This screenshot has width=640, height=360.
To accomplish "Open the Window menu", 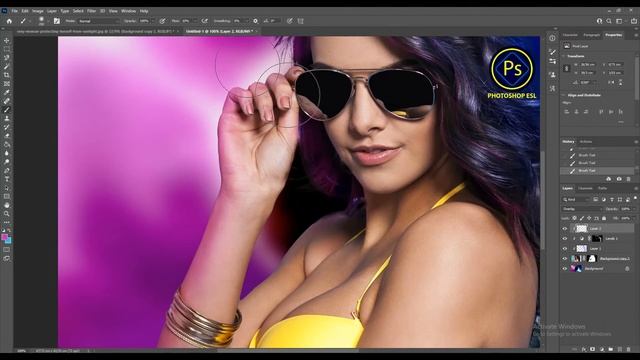I will pos(128,11).
